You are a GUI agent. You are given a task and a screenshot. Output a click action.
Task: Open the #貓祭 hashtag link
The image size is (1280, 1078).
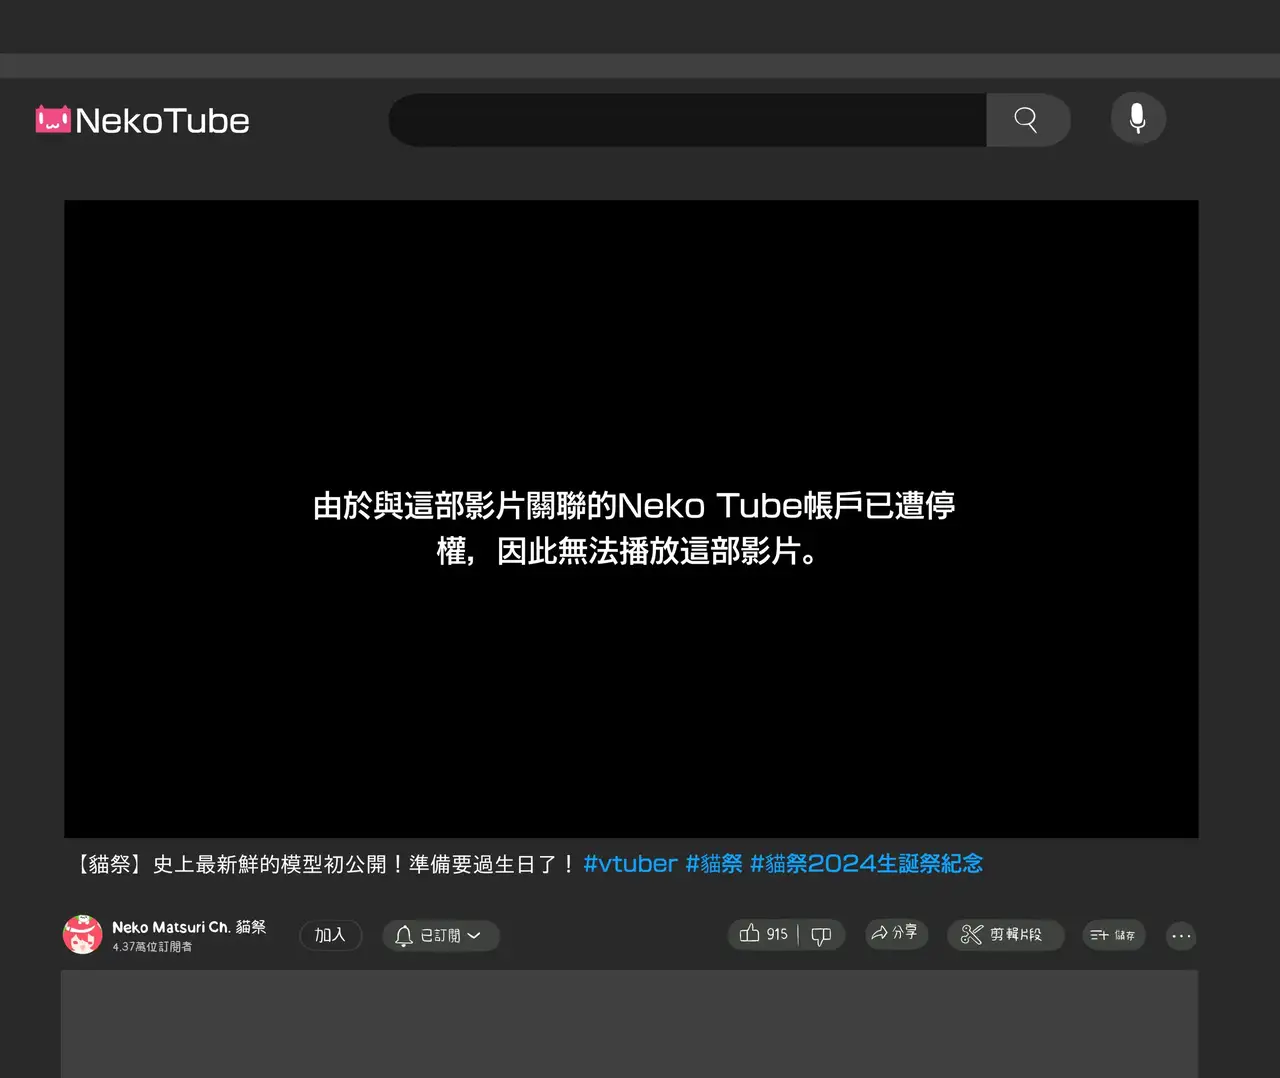click(x=714, y=864)
